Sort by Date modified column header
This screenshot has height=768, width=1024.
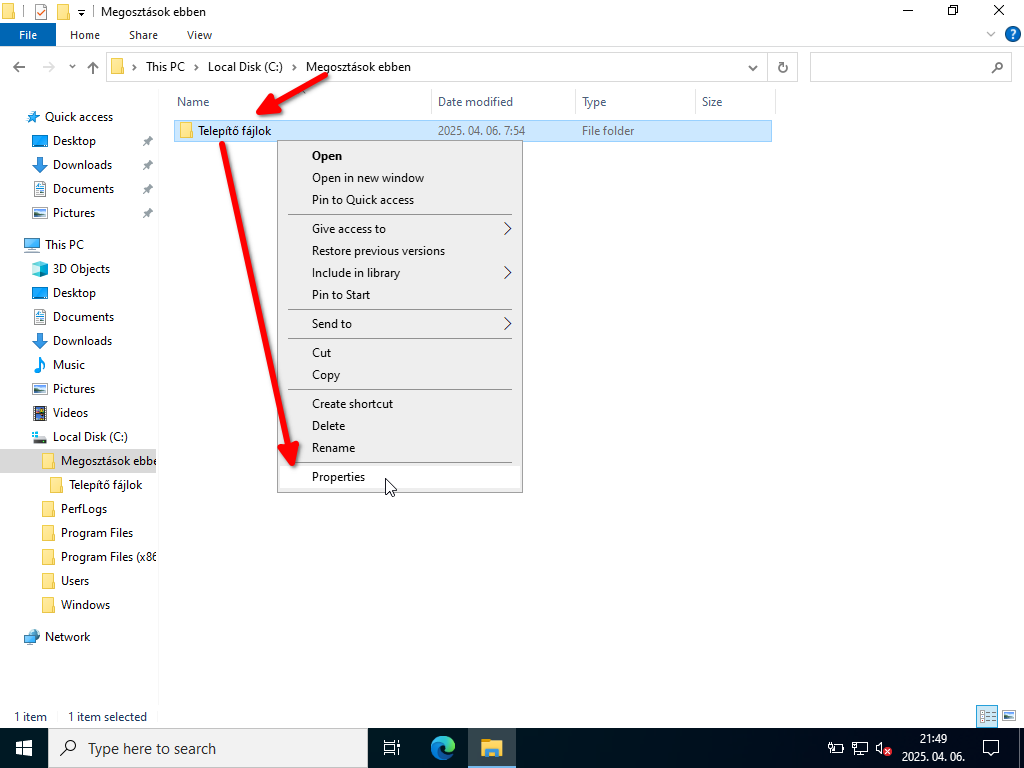point(475,102)
